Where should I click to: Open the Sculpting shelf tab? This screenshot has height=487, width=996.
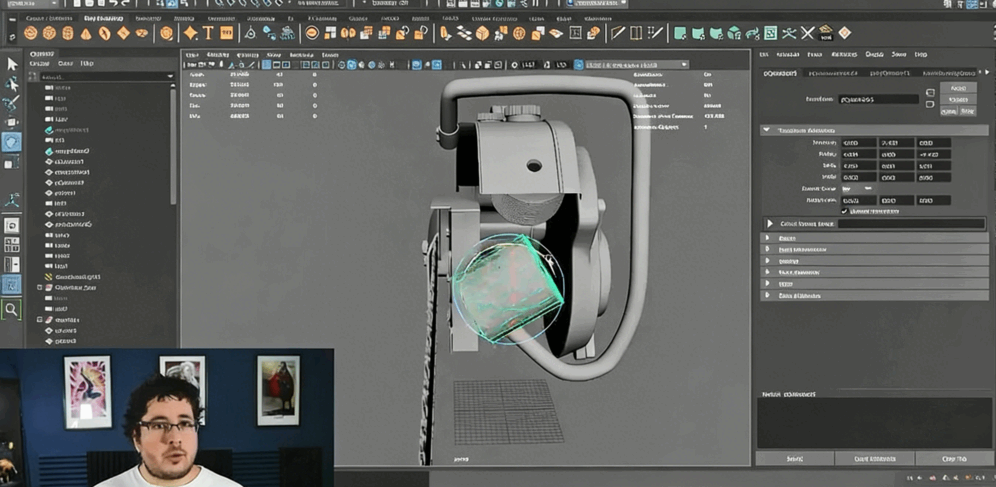click(x=149, y=18)
